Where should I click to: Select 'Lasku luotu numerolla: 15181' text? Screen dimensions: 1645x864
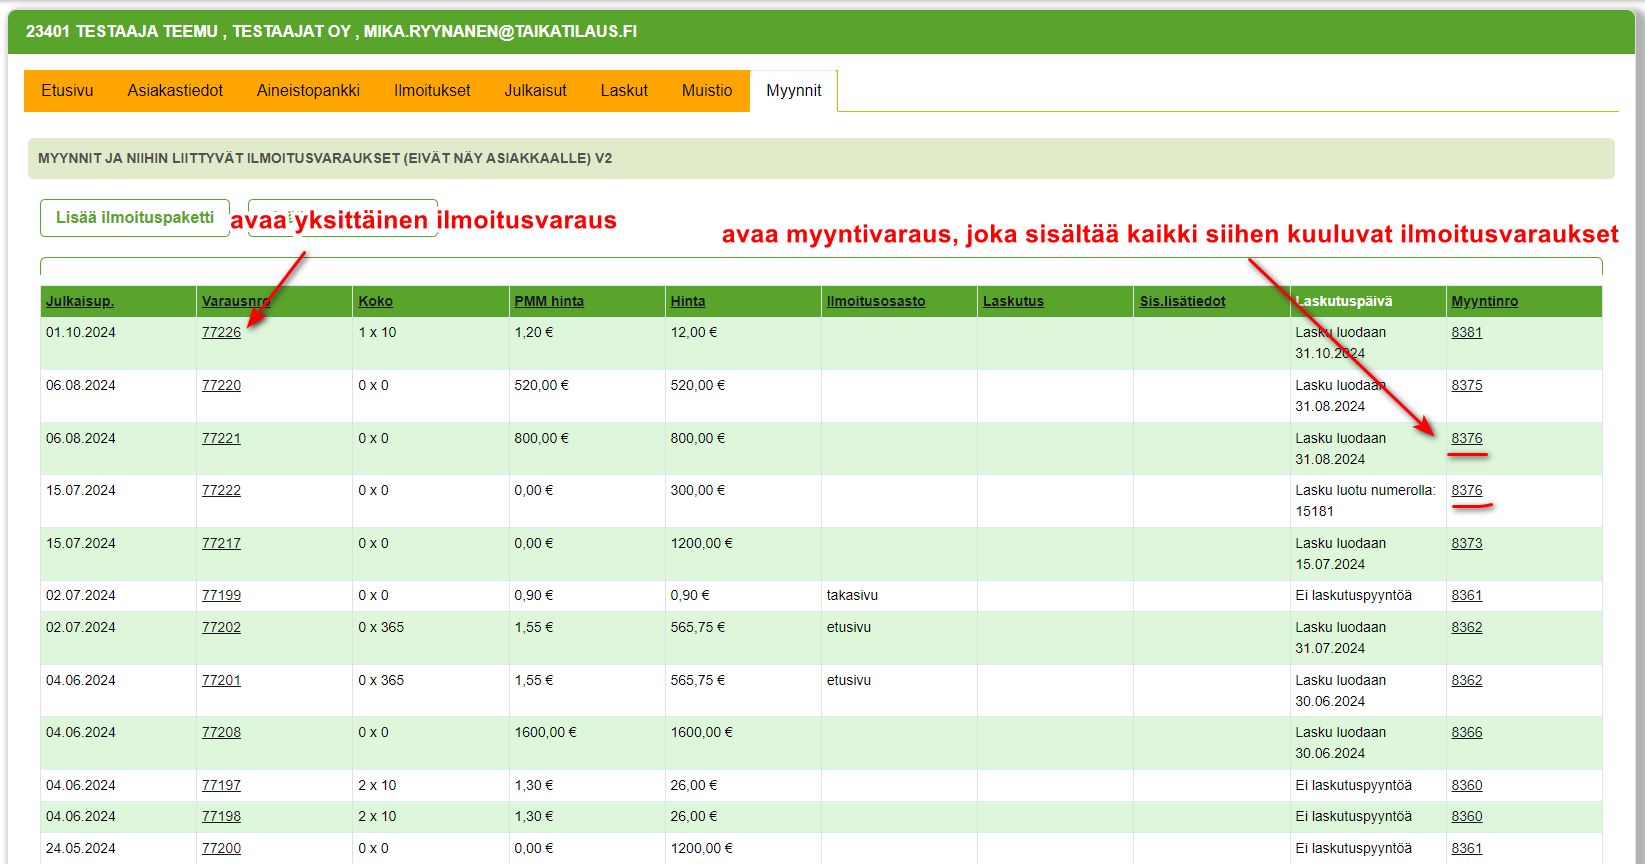pos(1365,501)
